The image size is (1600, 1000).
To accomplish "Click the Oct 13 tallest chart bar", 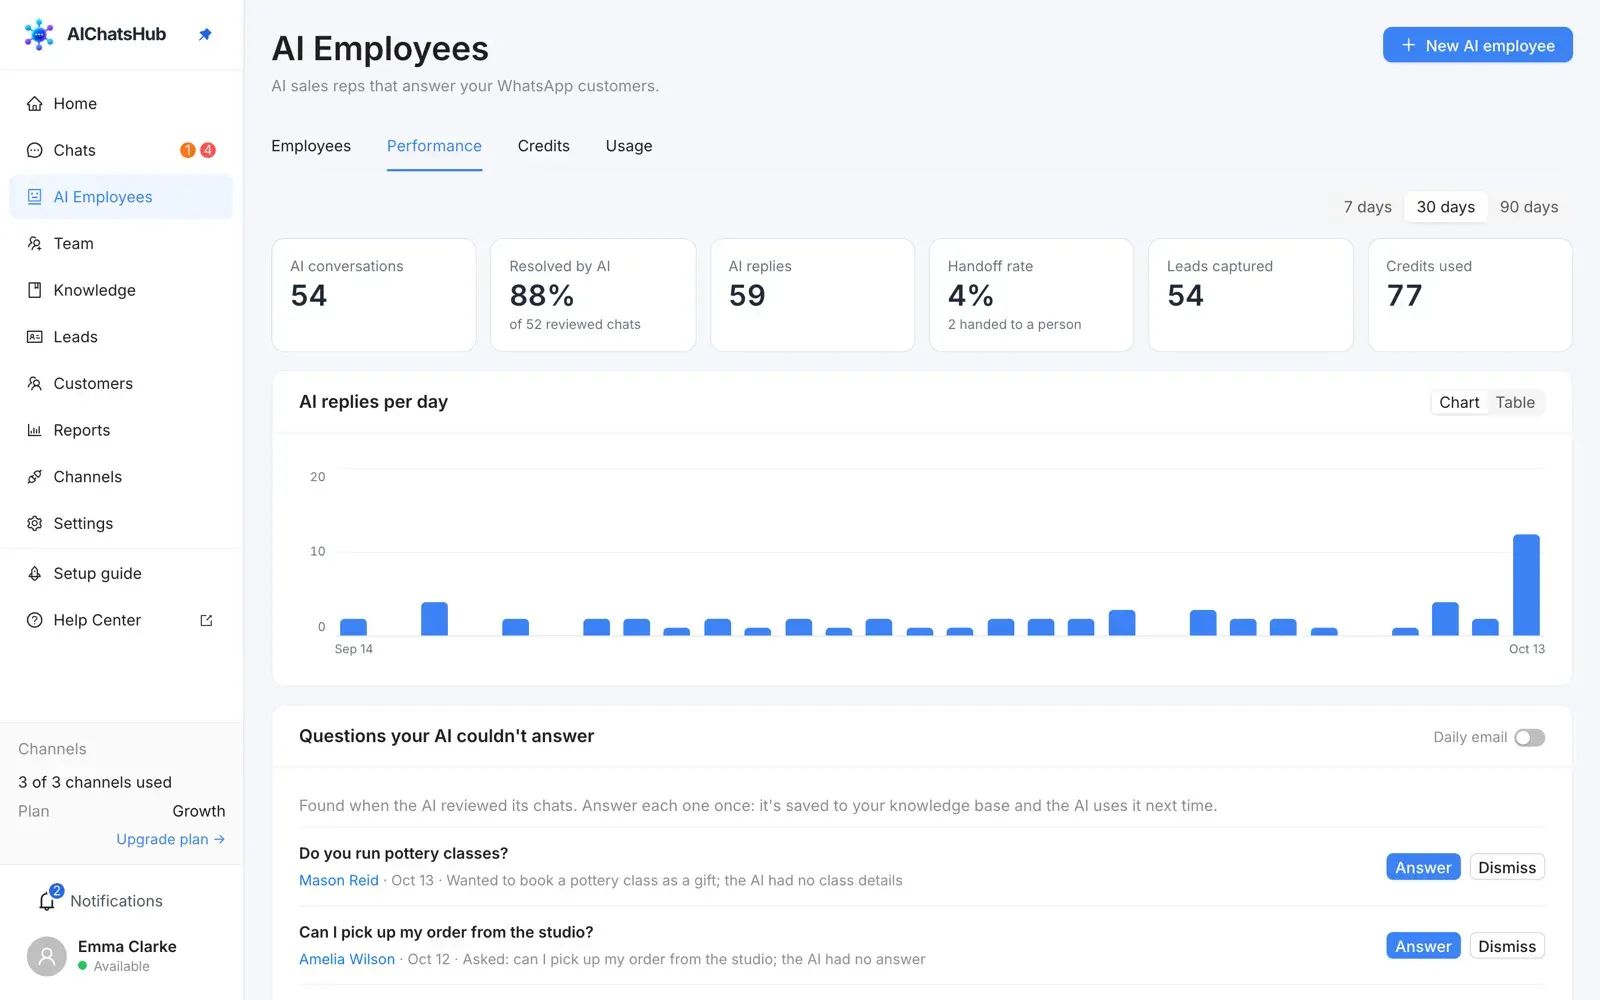I will [1526, 585].
